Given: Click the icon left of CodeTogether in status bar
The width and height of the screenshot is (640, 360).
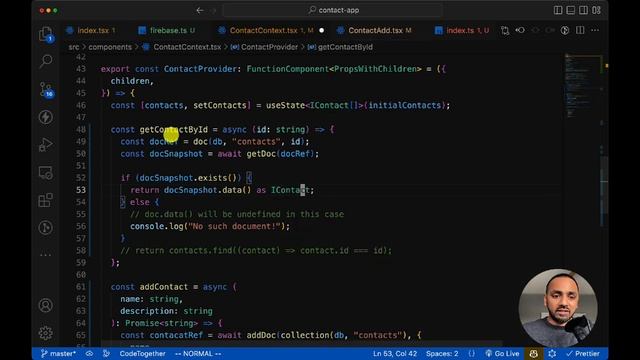Looking at the screenshot, I should click(x=106, y=353).
